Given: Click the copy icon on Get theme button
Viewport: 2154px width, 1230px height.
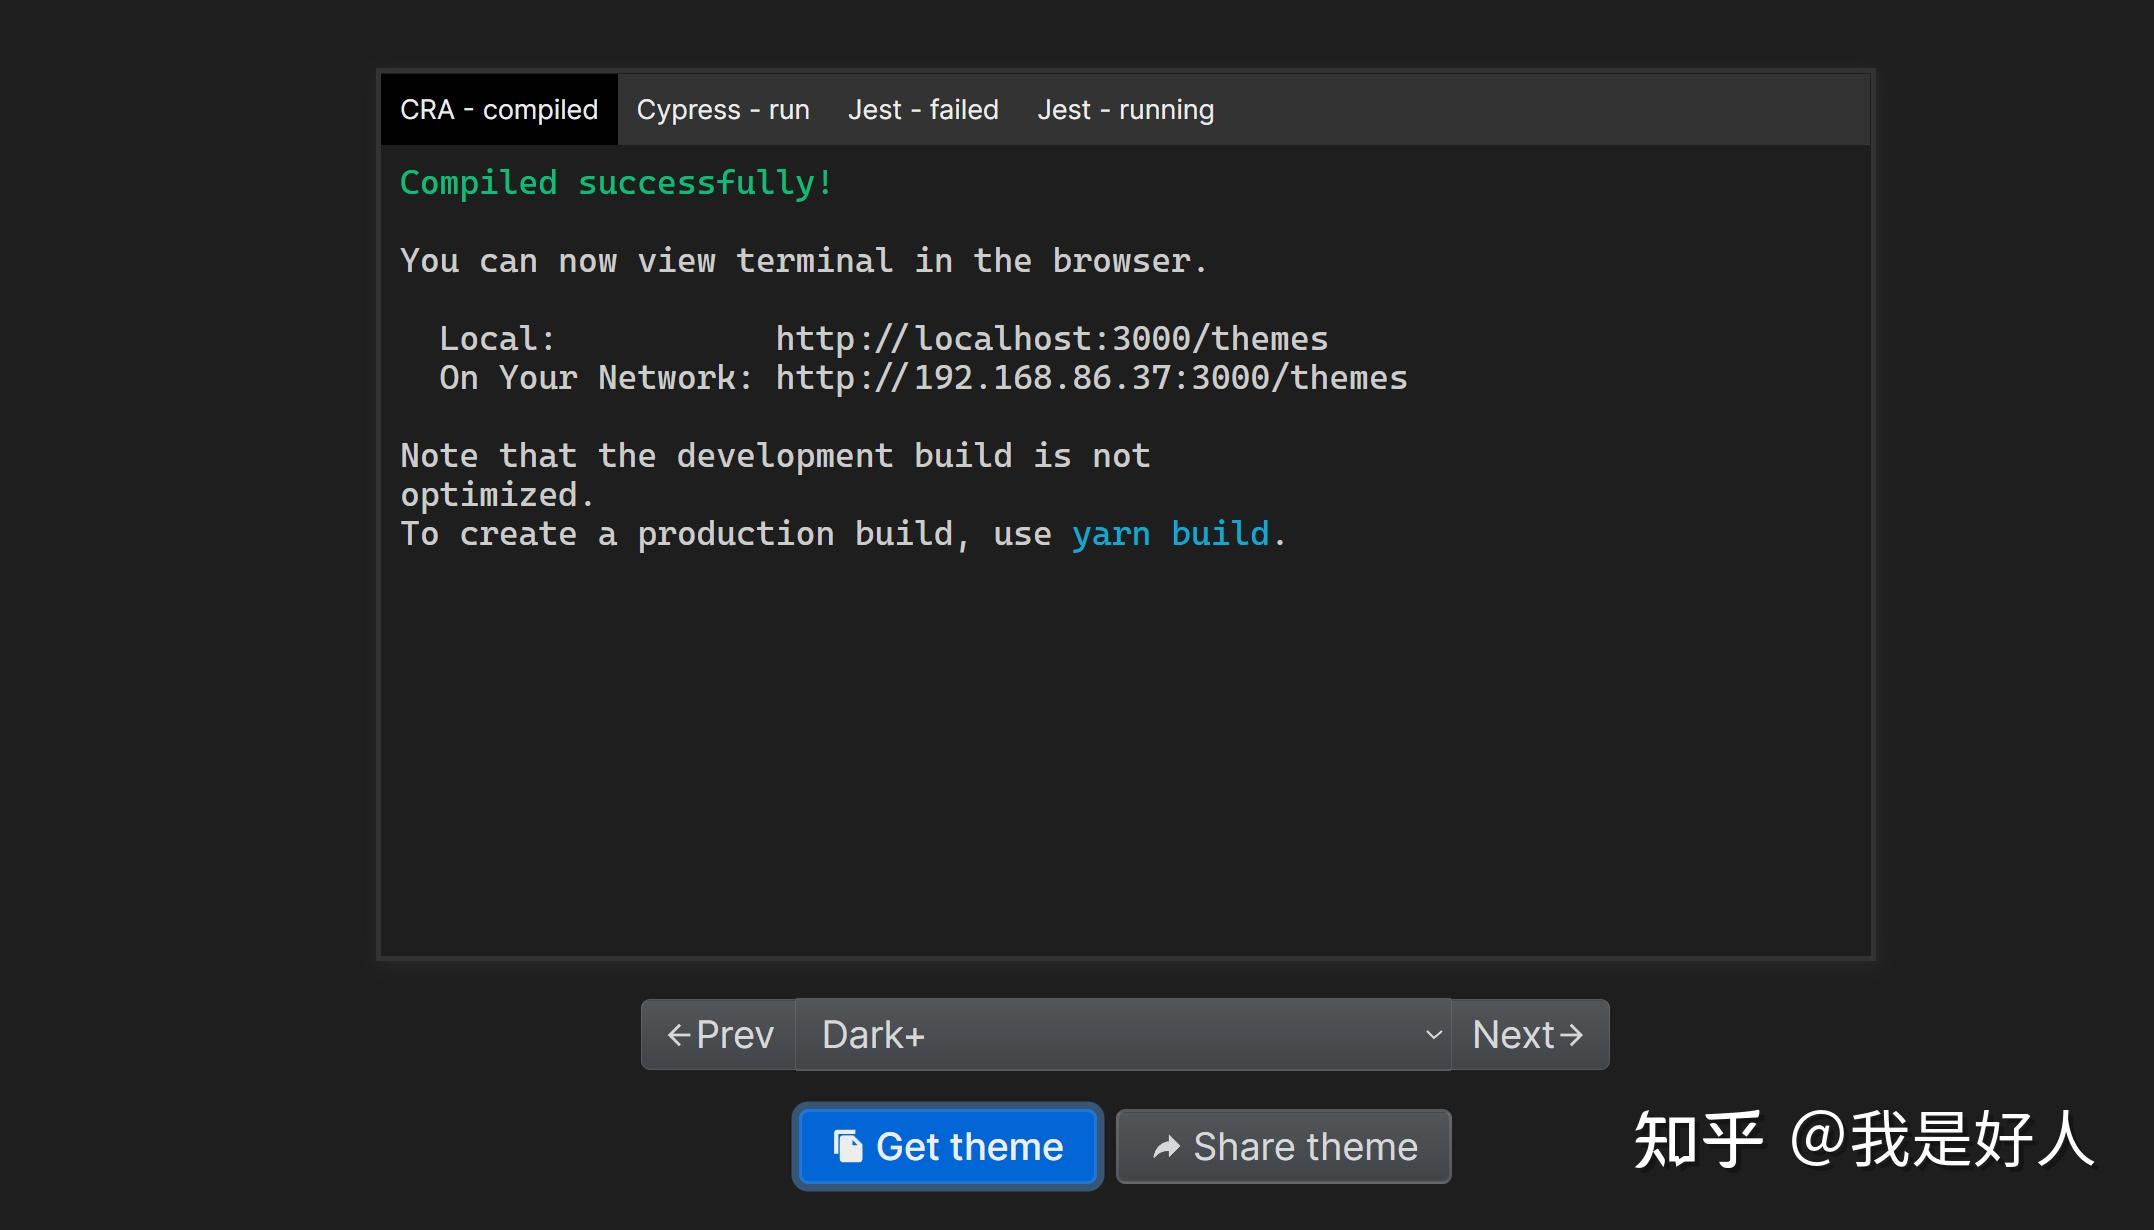Looking at the screenshot, I should (849, 1146).
